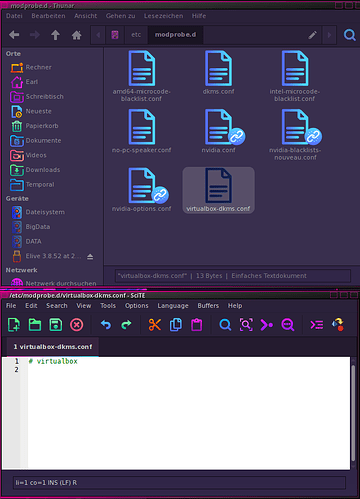Select no-pc-speaker.conf file

[142, 131]
